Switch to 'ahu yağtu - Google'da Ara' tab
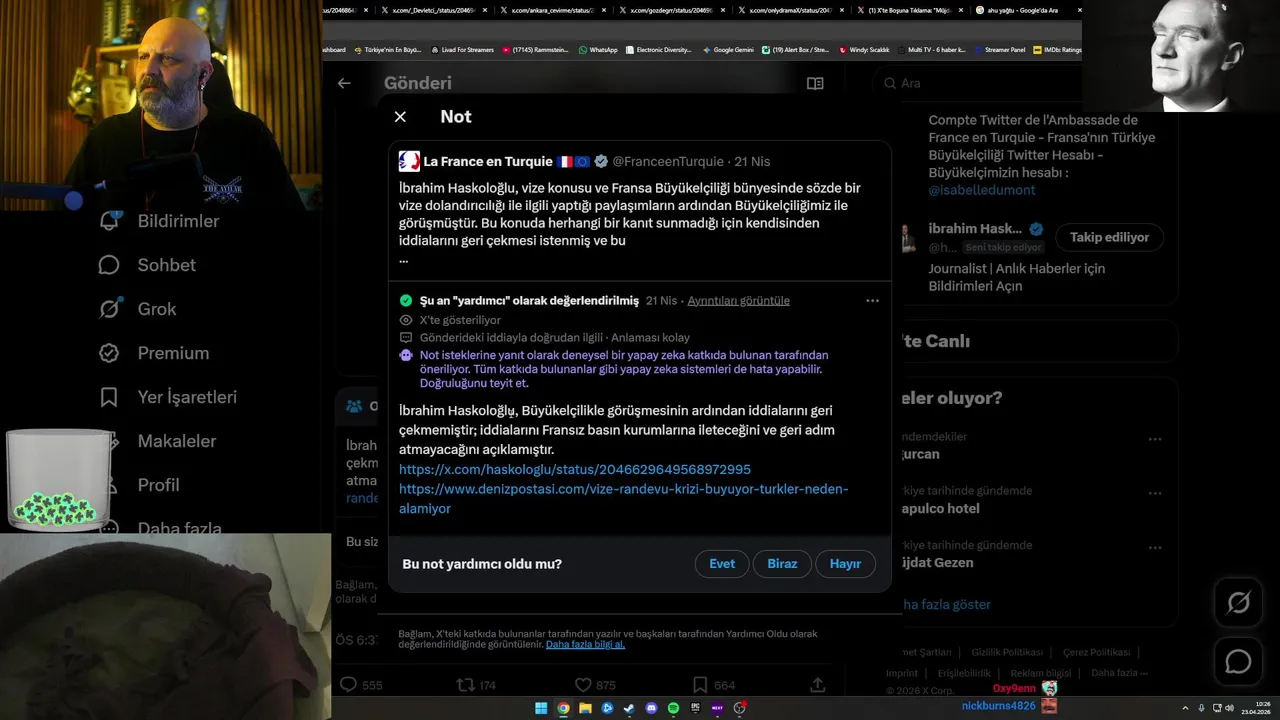 1030,10
